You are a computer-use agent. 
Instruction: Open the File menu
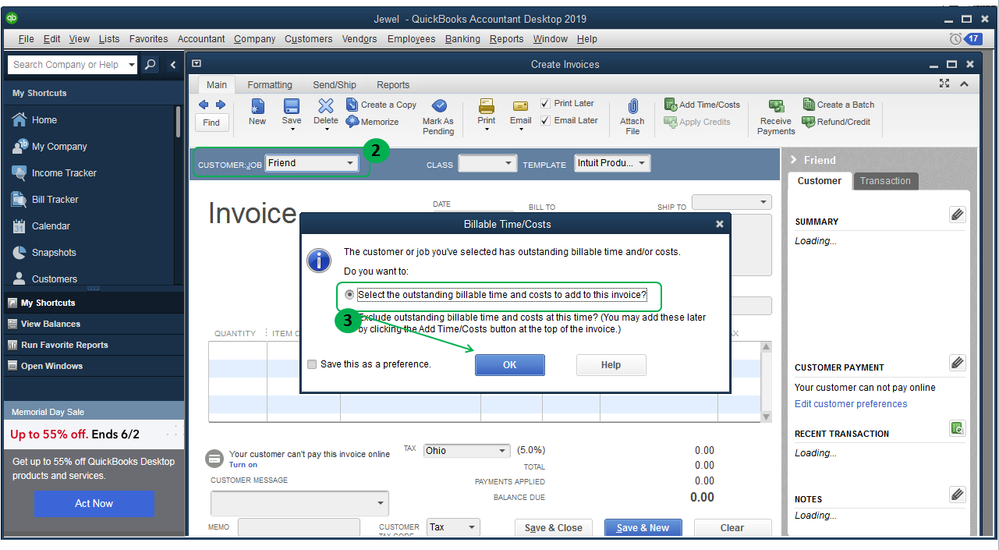click(x=26, y=39)
